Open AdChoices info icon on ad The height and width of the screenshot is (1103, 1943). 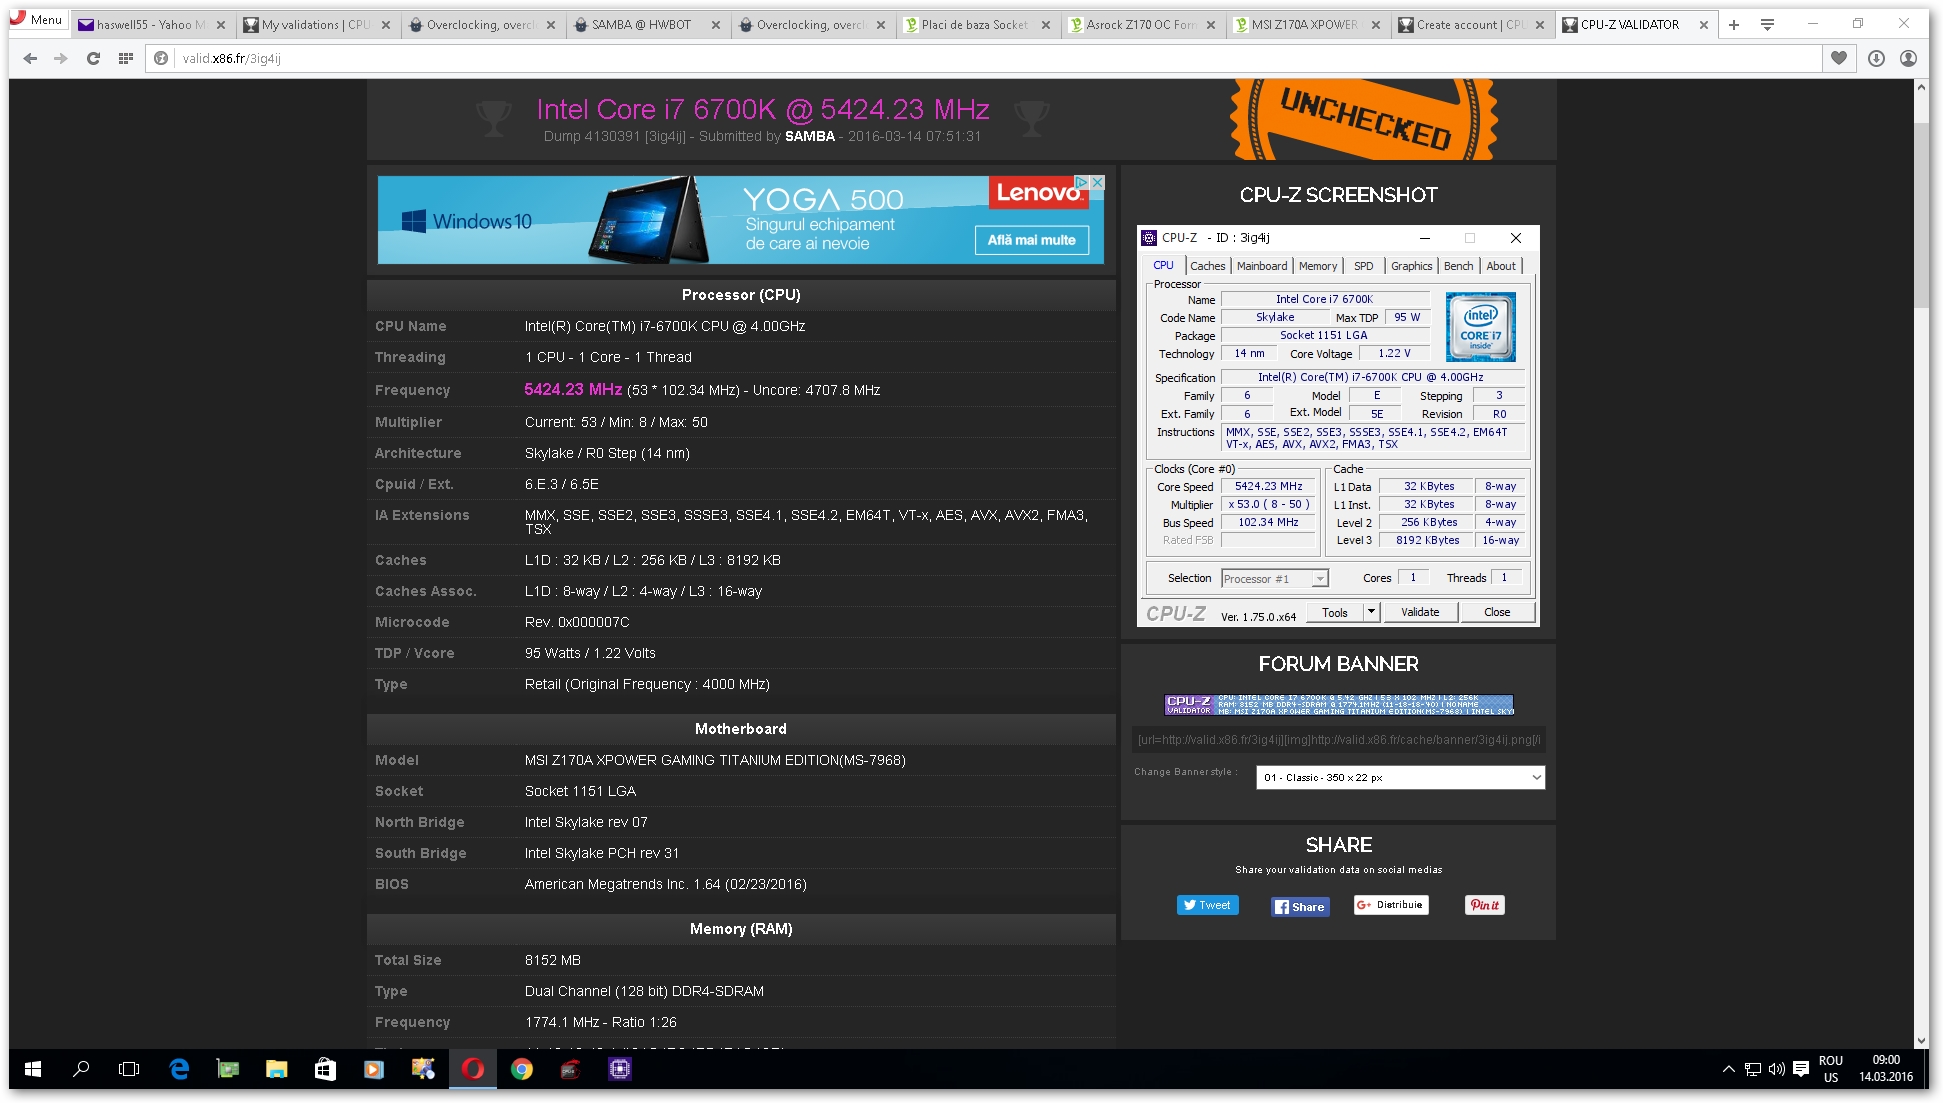click(x=1081, y=183)
